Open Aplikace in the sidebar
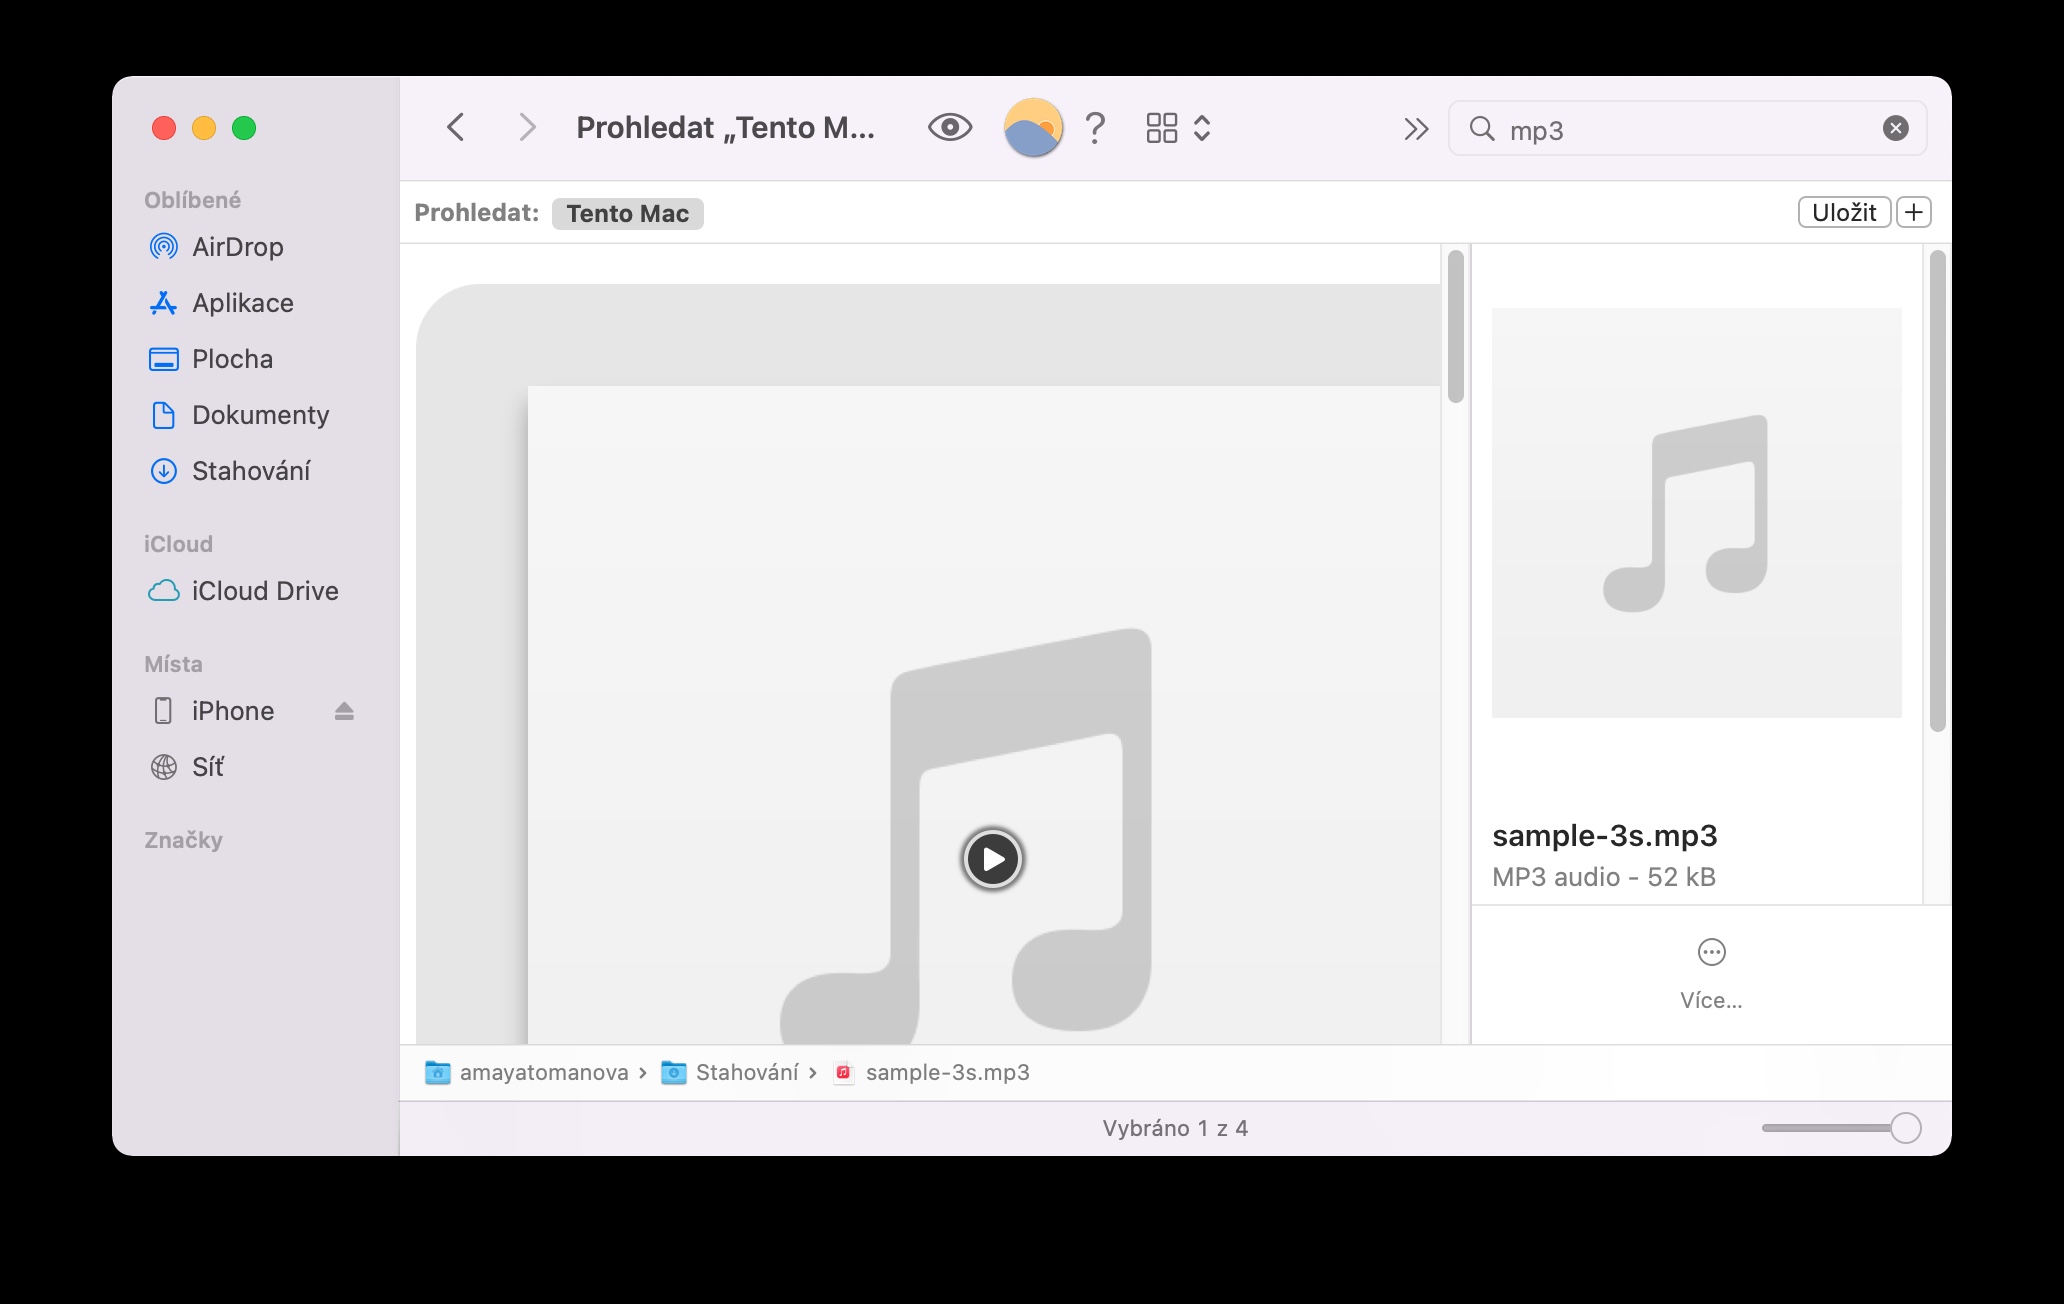2064x1304 pixels. coord(242,303)
